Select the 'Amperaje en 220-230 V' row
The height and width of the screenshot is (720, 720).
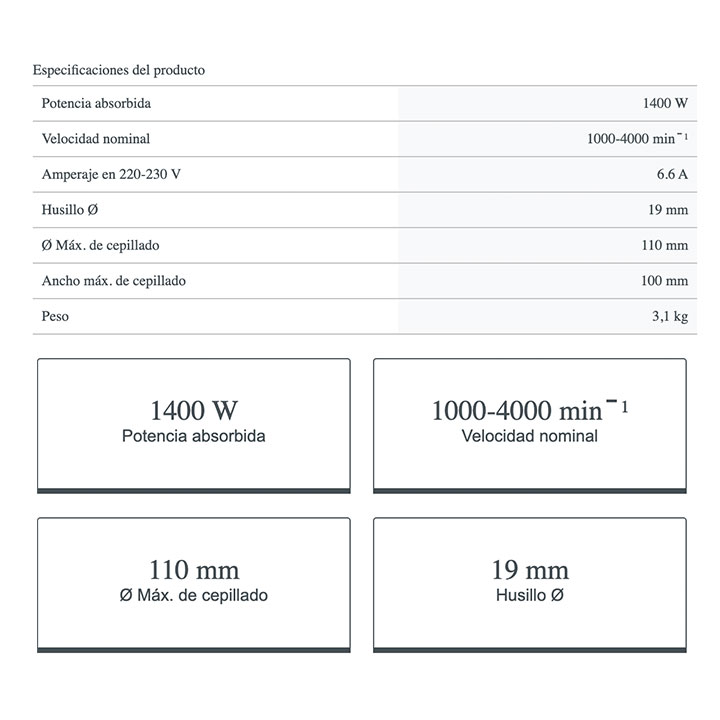111,174
